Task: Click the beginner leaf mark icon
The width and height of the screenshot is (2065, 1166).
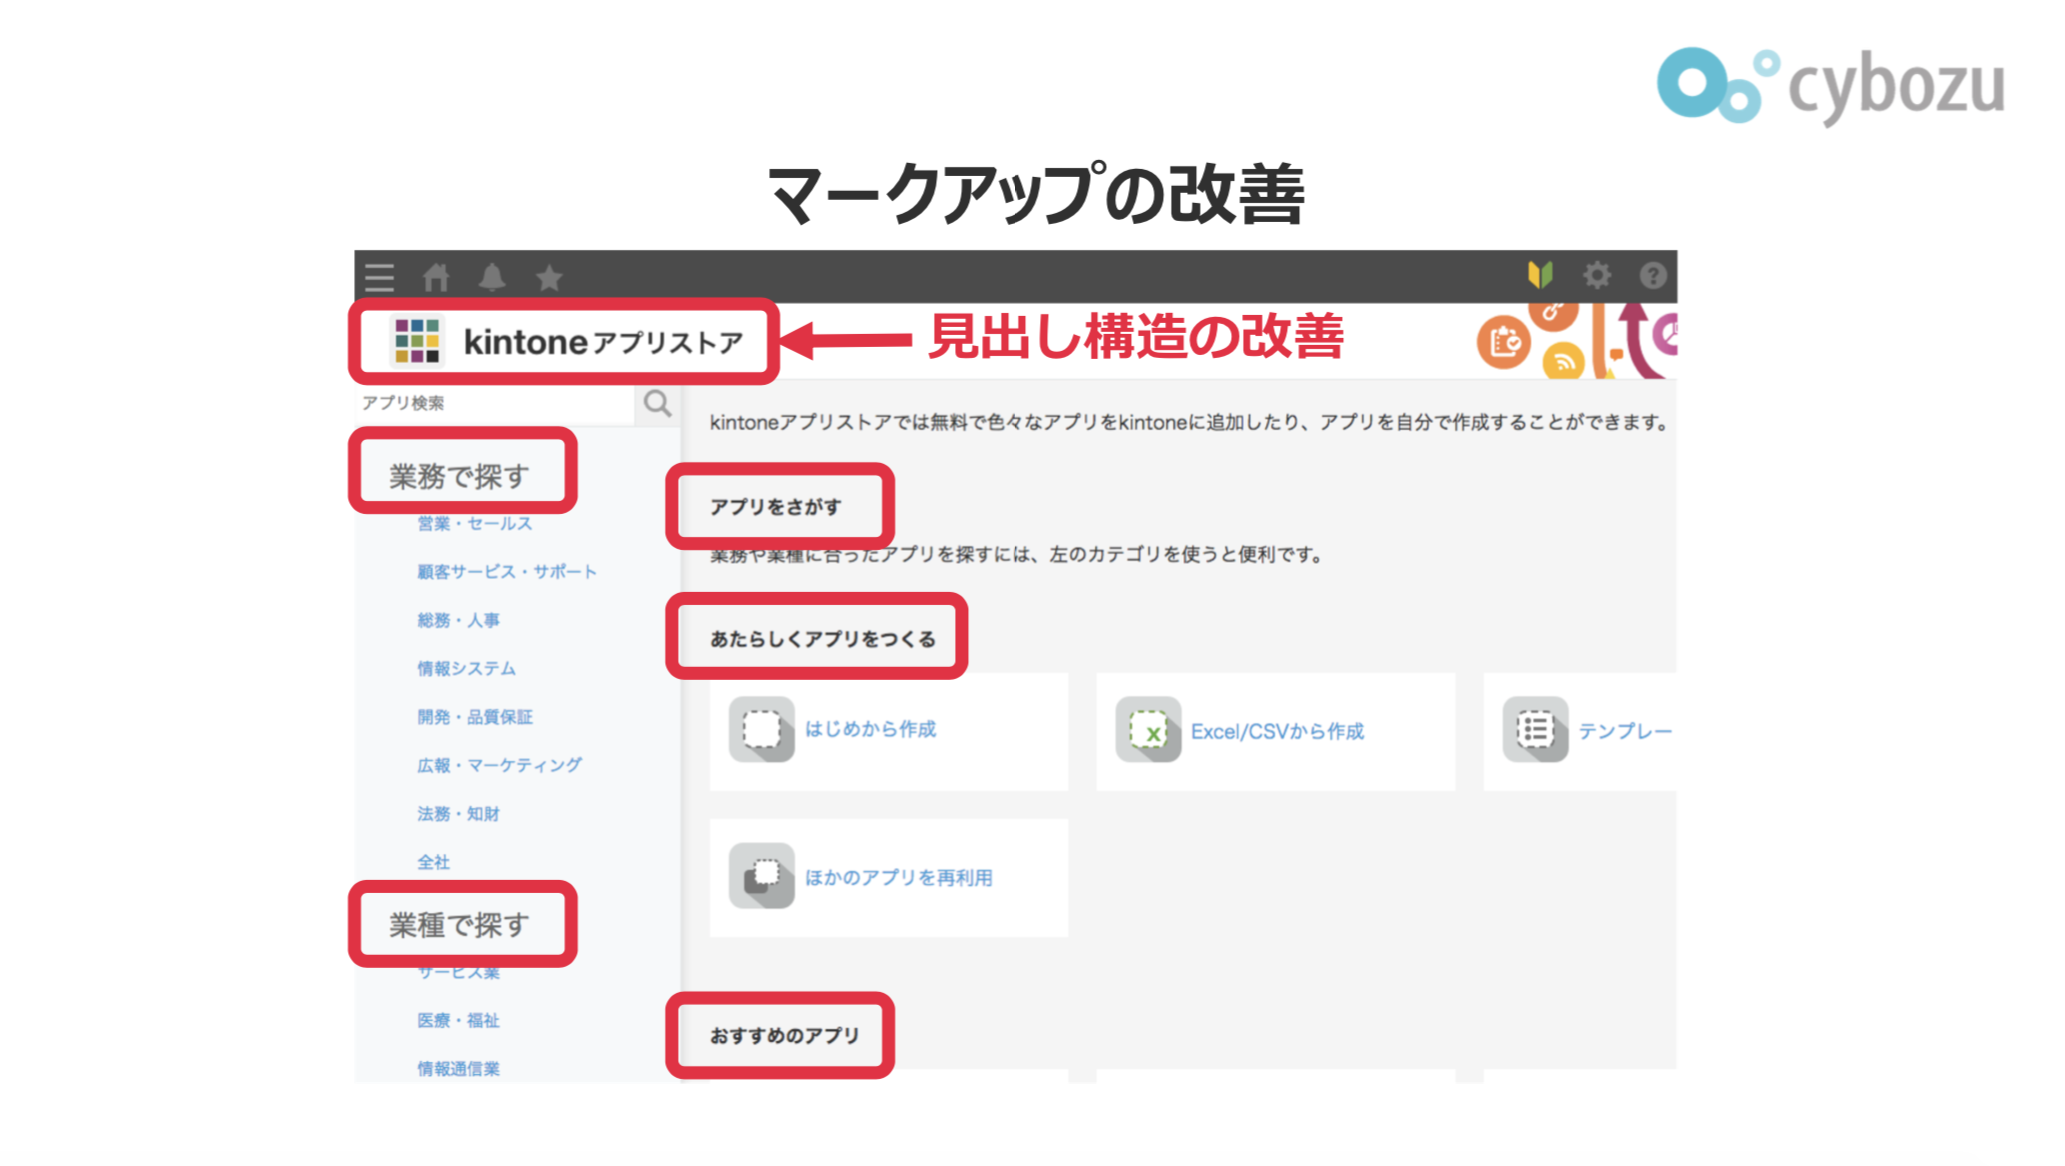Action: [1540, 275]
